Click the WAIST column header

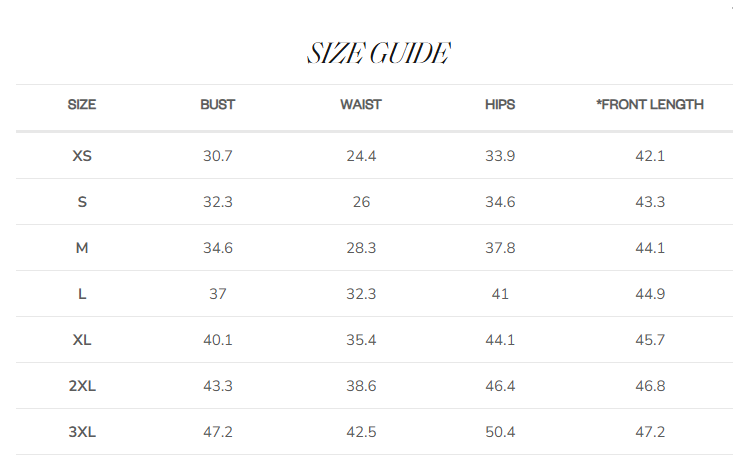[x=361, y=104]
